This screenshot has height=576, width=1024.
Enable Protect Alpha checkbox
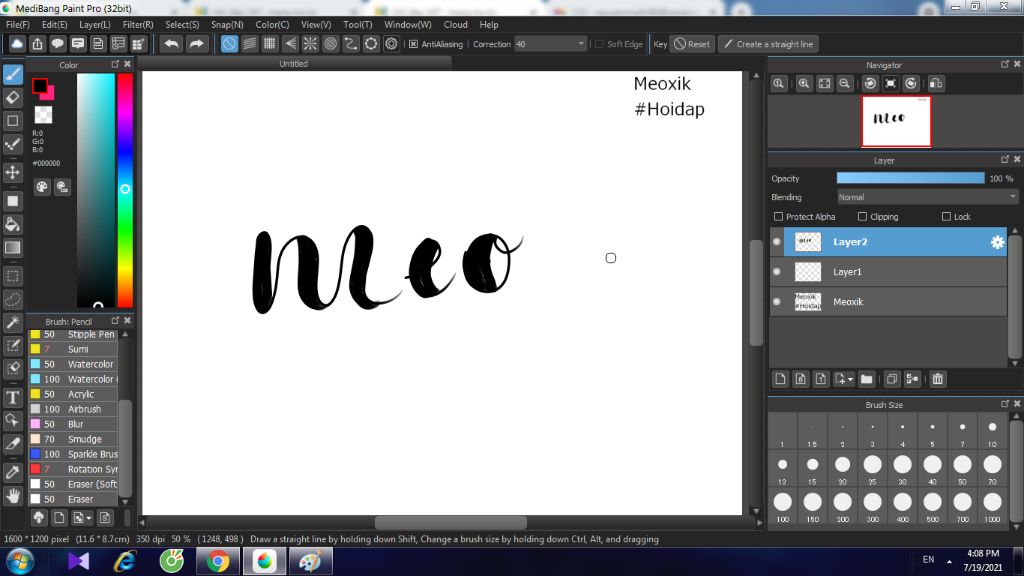click(778, 216)
